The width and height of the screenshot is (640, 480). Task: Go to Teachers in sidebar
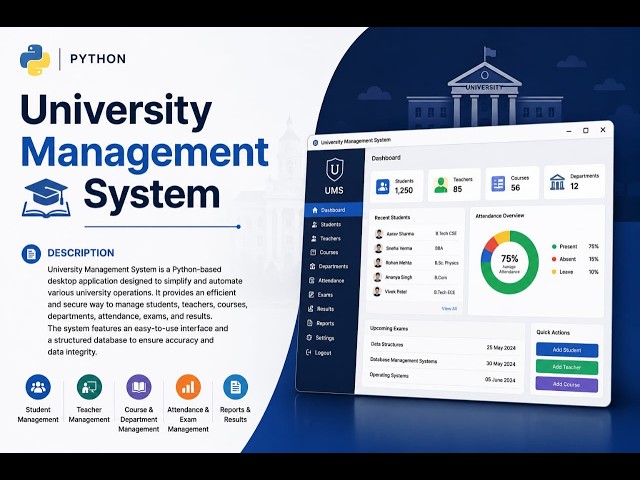[326, 238]
